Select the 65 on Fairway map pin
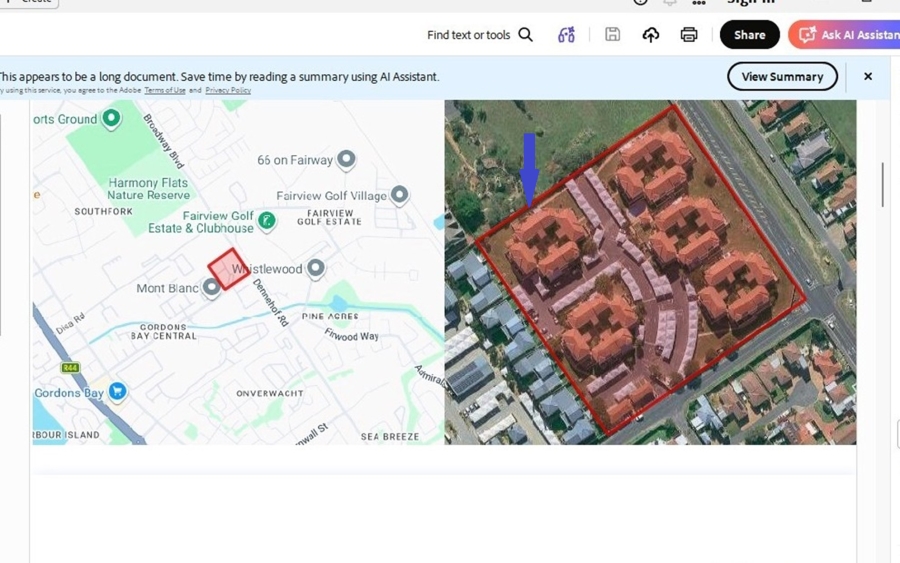Image resolution: width=900 pixels, height=563 pixels. pos(347,159)
